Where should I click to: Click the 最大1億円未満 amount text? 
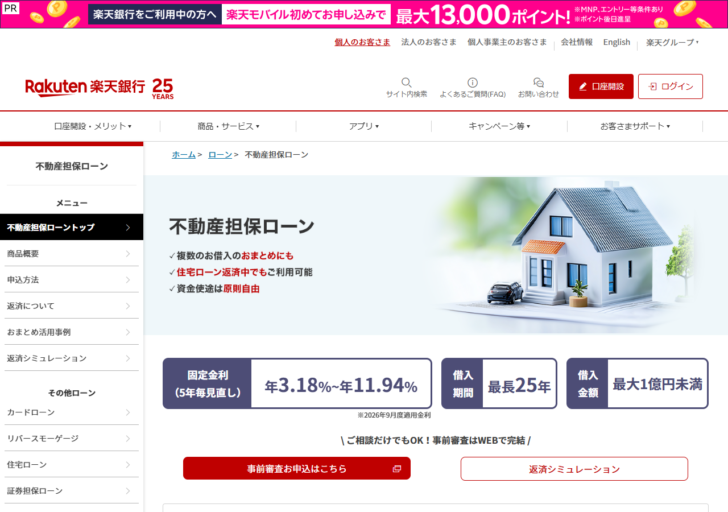pyautogui.click(x=657, y=384)
